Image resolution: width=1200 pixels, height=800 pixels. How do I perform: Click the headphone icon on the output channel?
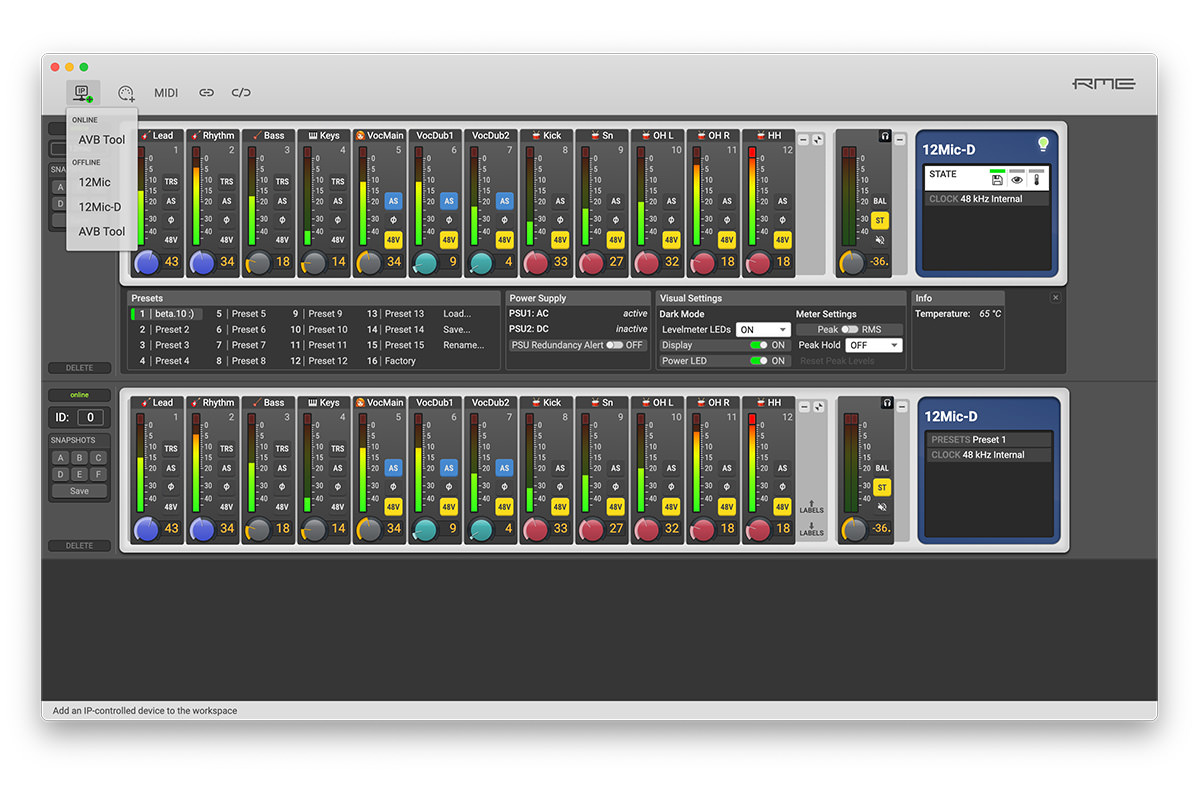(x=887, y=136)
